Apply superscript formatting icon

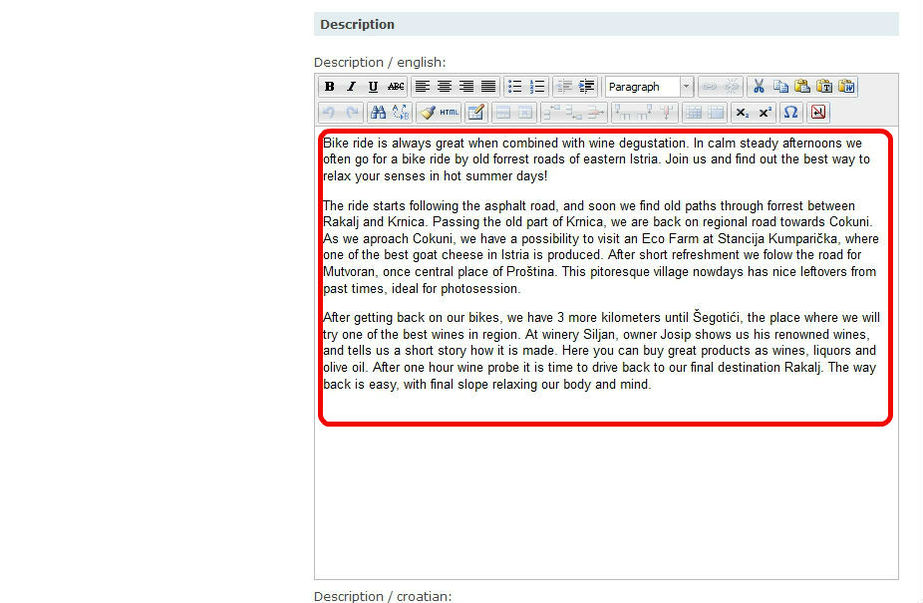(x=764, y=112)
